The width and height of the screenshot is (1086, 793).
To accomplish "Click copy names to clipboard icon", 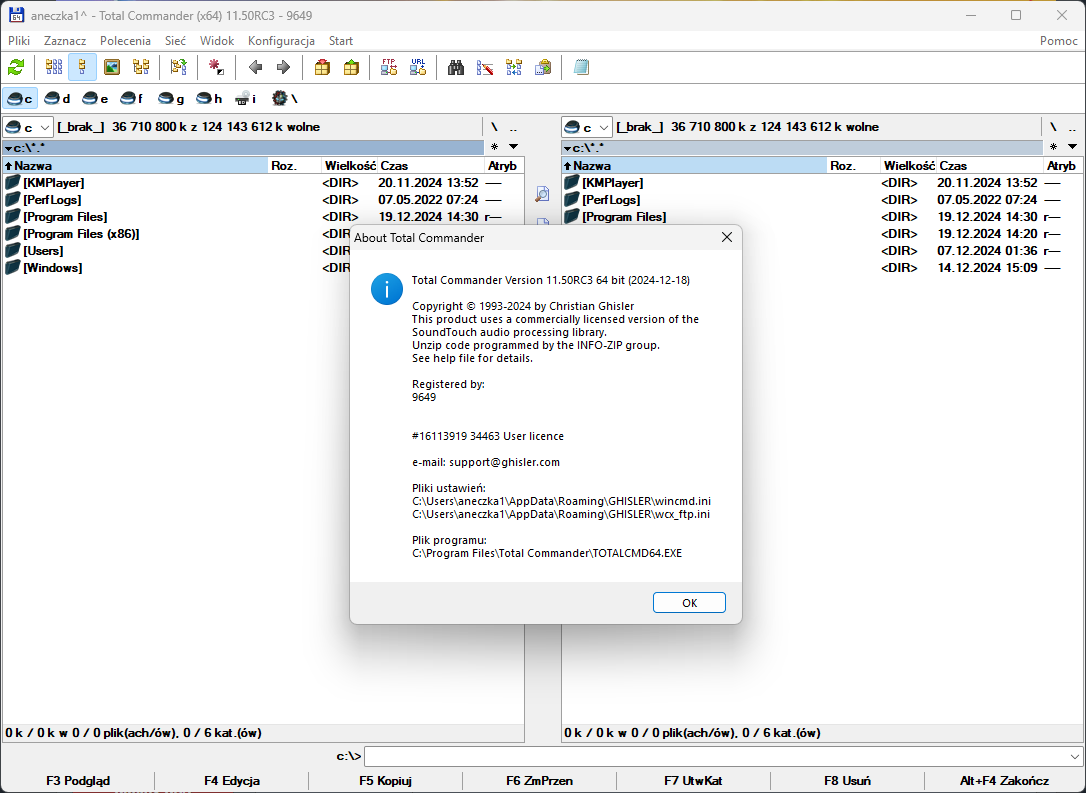I will coord(543,67).
